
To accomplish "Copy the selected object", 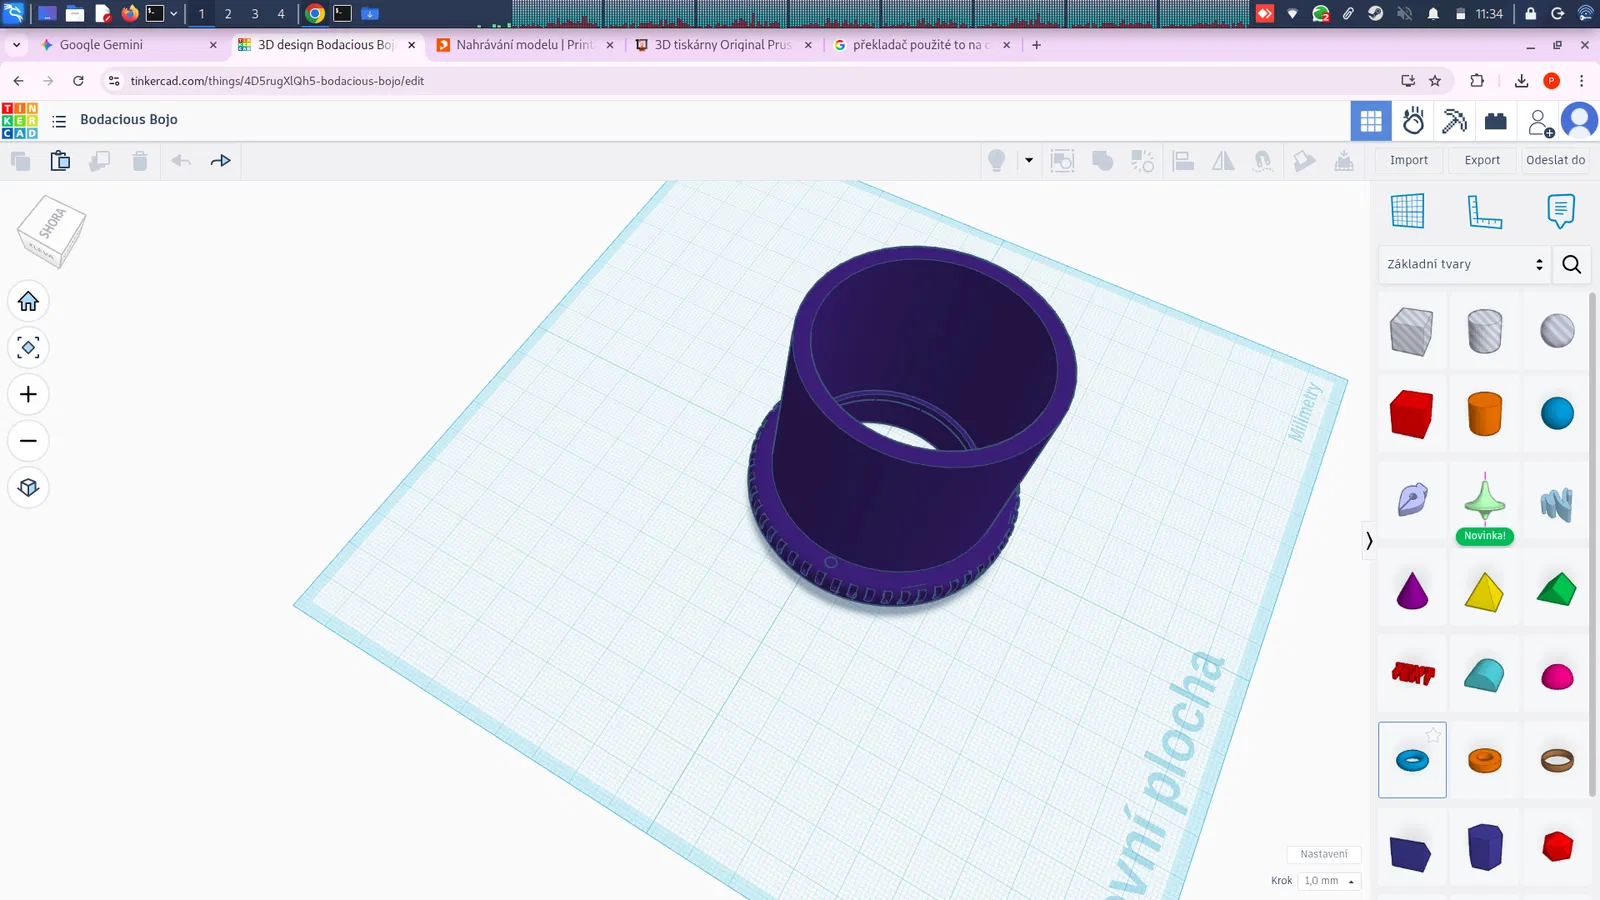I will [x=20, y=161].
